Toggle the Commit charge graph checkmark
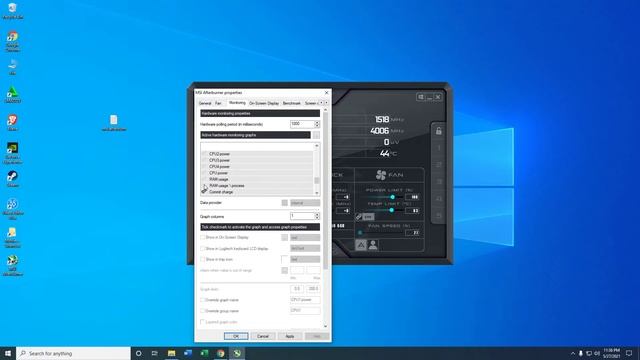Viewport: 640px width, 360px height. point(204,191)
